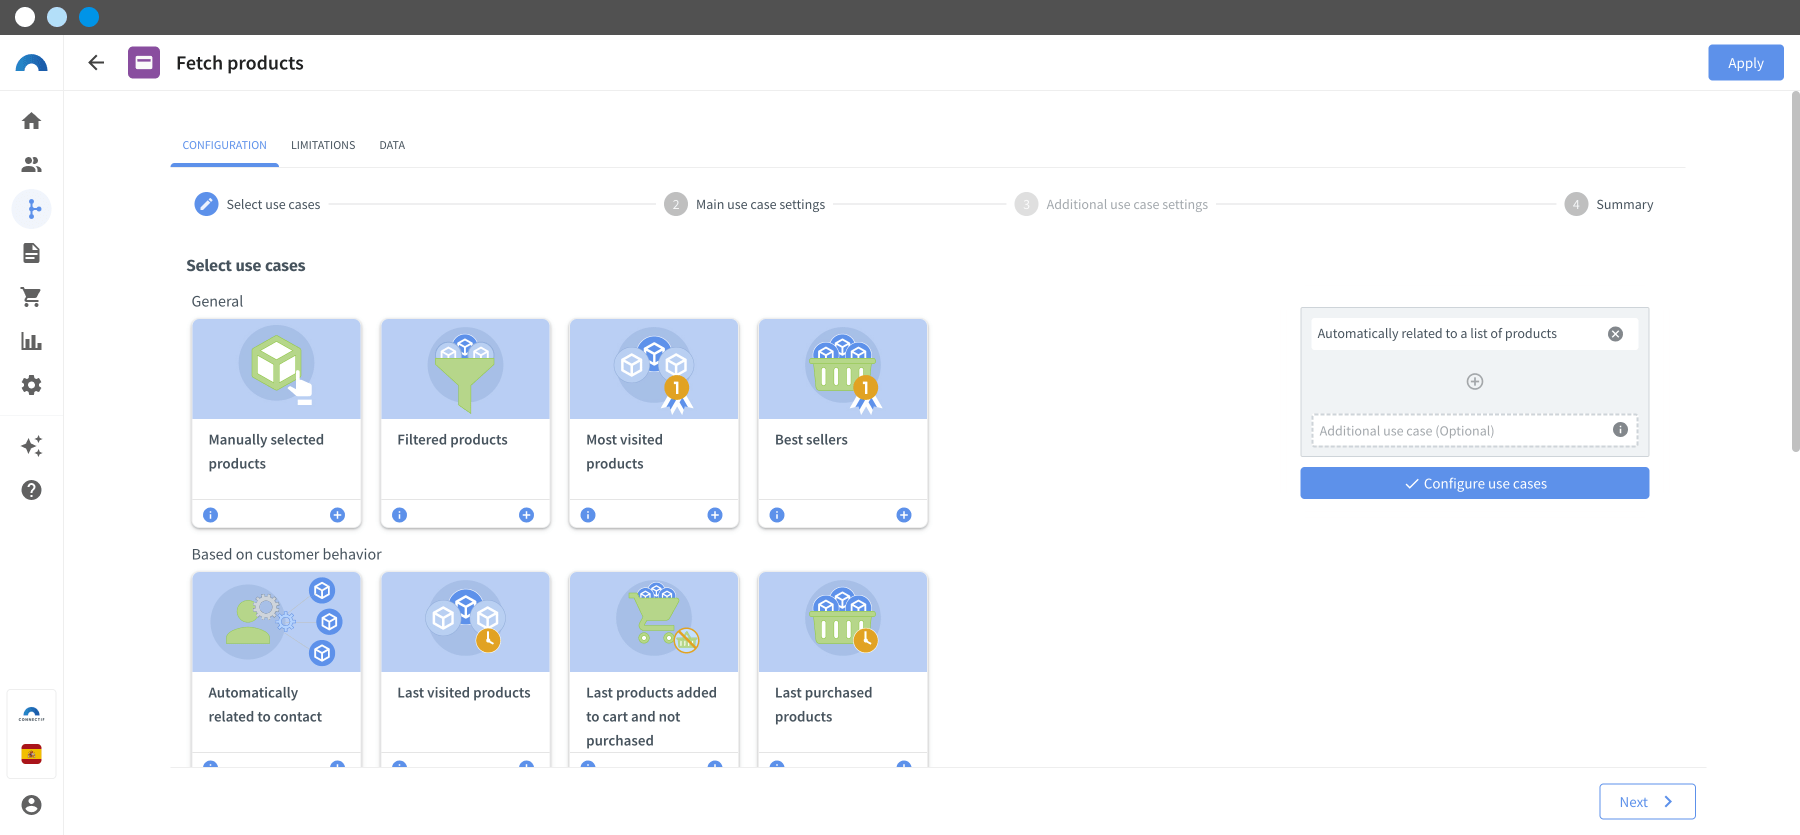This screenshot has height=835, width=1800.
Task: Click the page vertical scrollbar
Action: tap(1795, 270)
